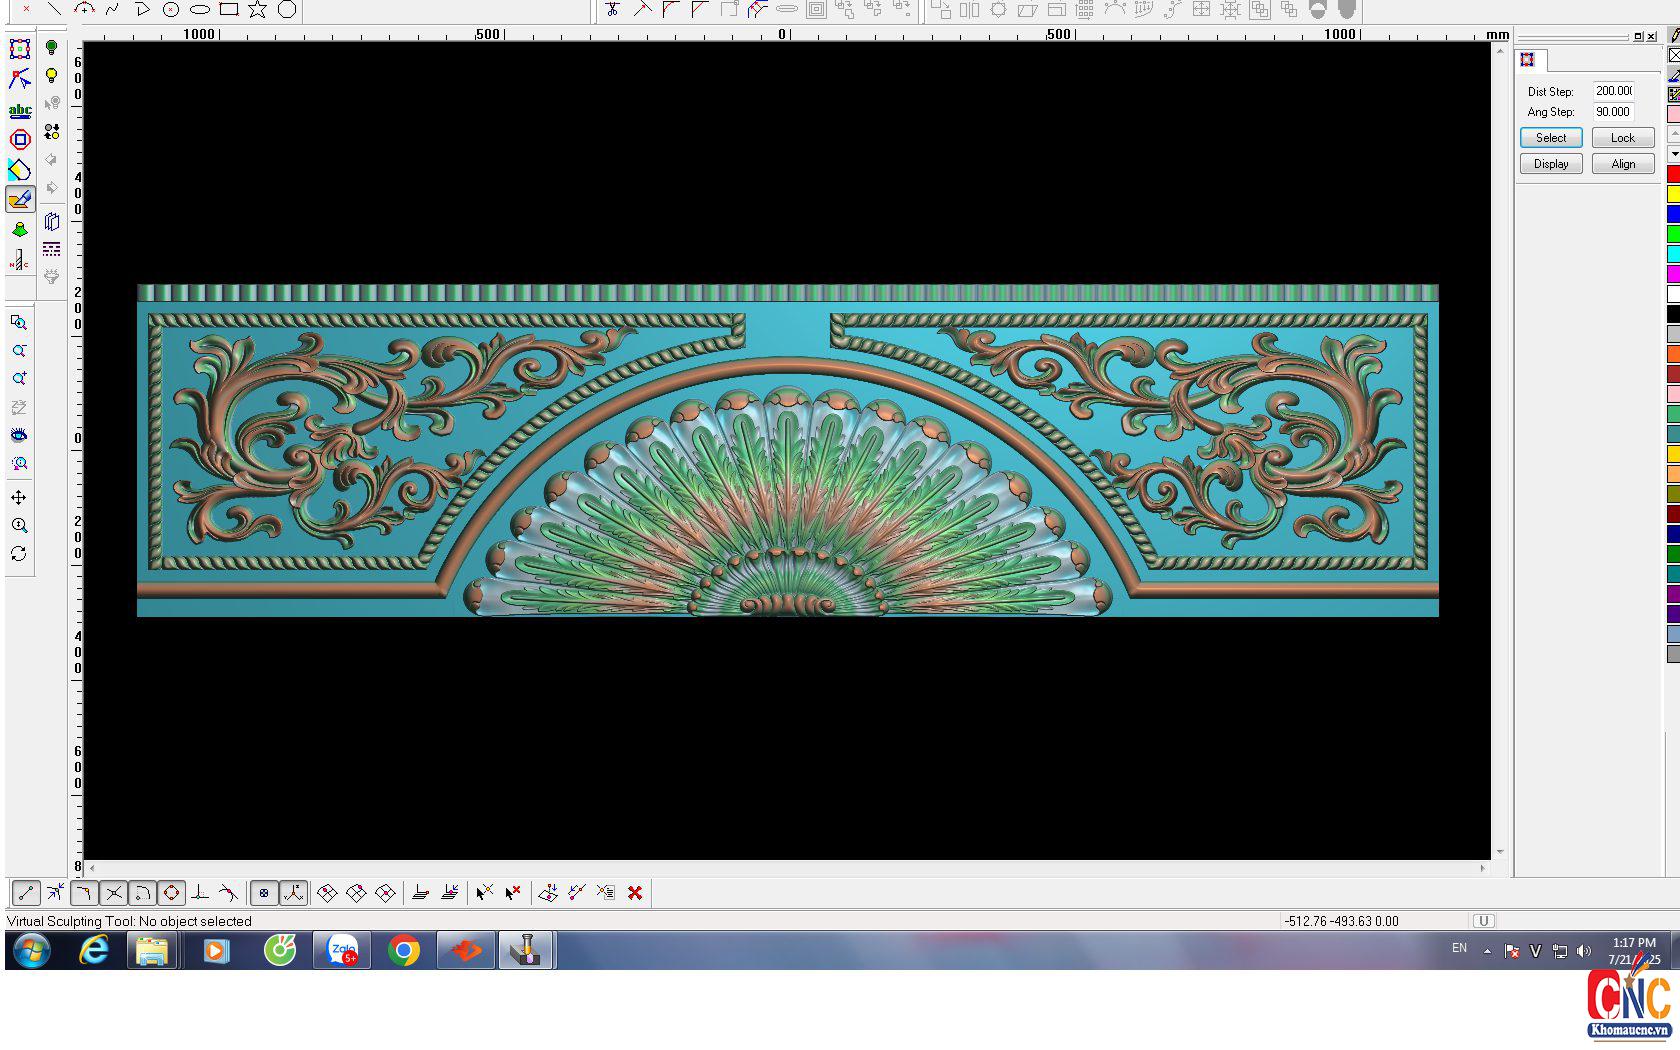The height and width of the screenshot is (1050, 1680).
Task: Click the rotate view icon
Action: [19, 554]
